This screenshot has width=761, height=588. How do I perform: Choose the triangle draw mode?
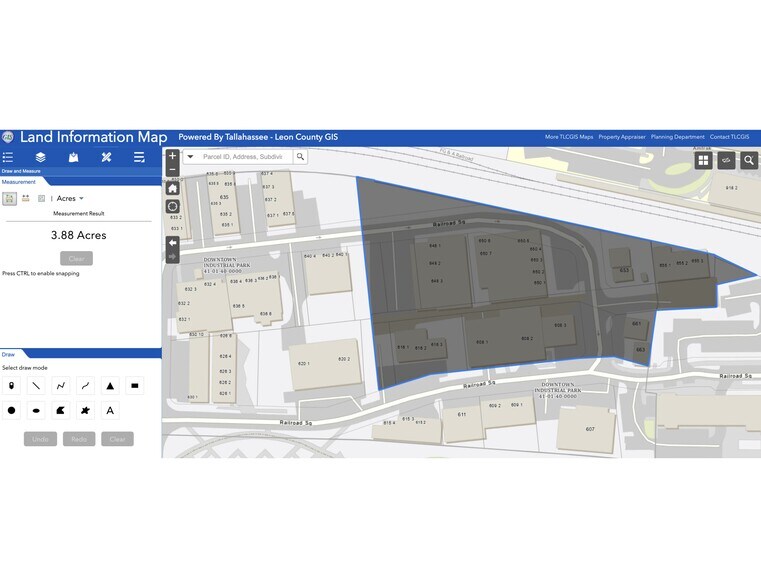coord(110,385)
